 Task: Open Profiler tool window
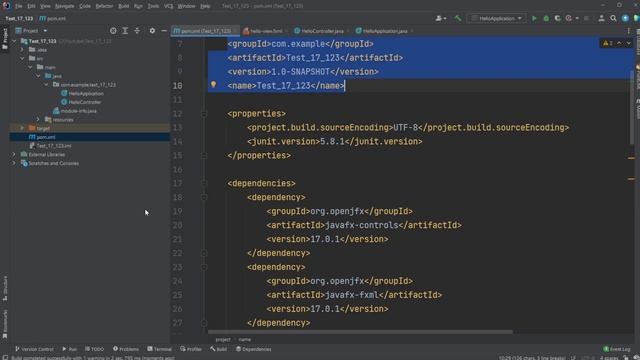click(191, 349)
